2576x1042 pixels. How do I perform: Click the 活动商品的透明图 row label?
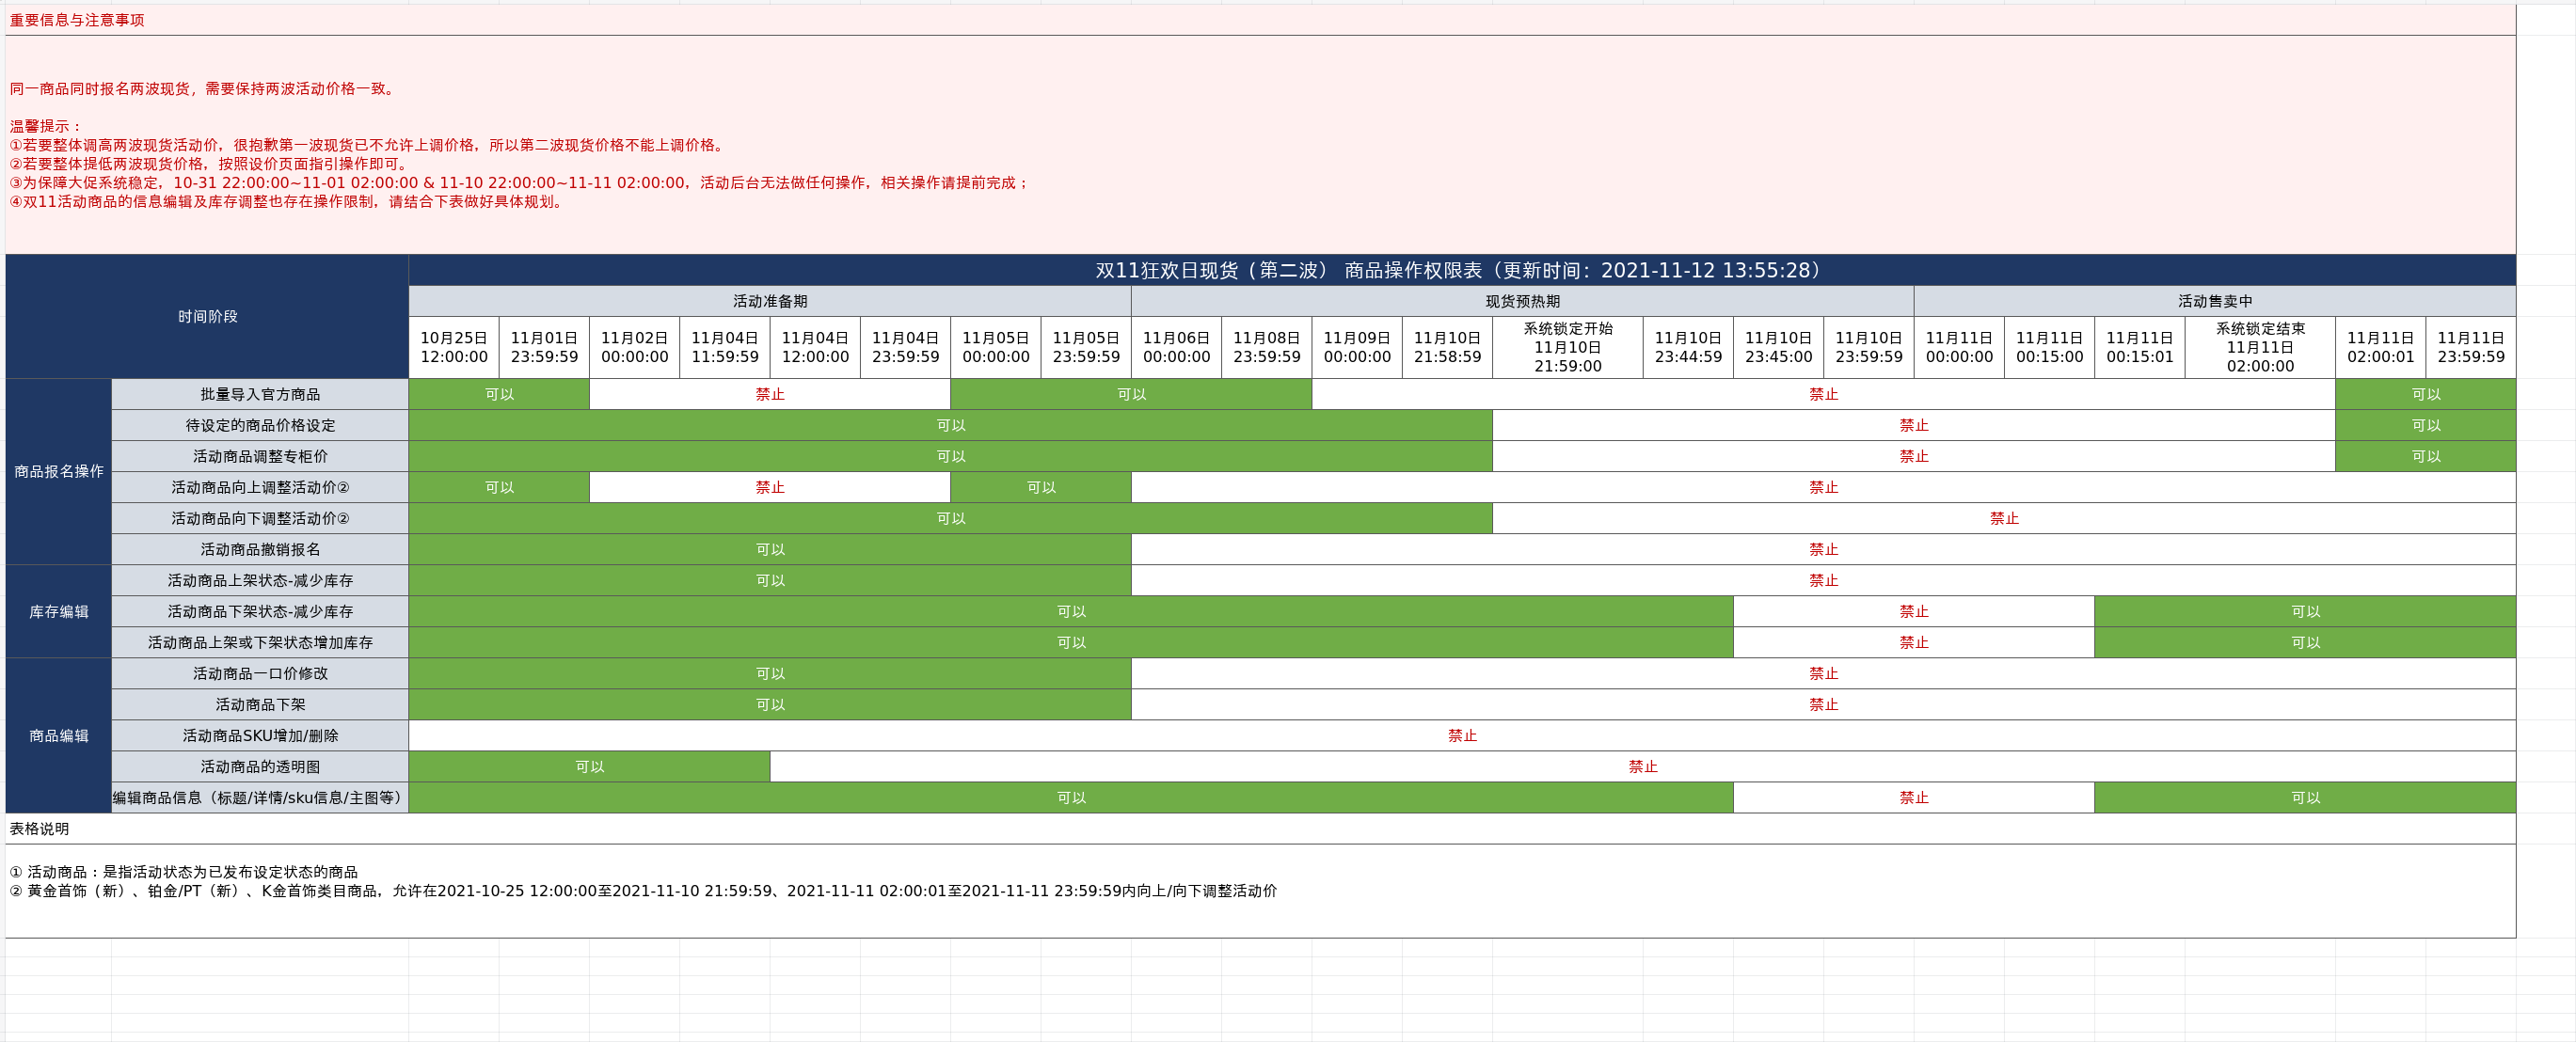point(260,766)
